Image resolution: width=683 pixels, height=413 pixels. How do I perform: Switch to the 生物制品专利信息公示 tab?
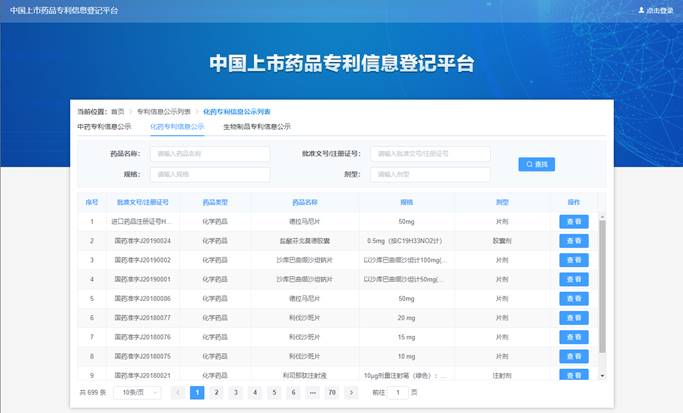pyautogui.click(x=256, y=127)
